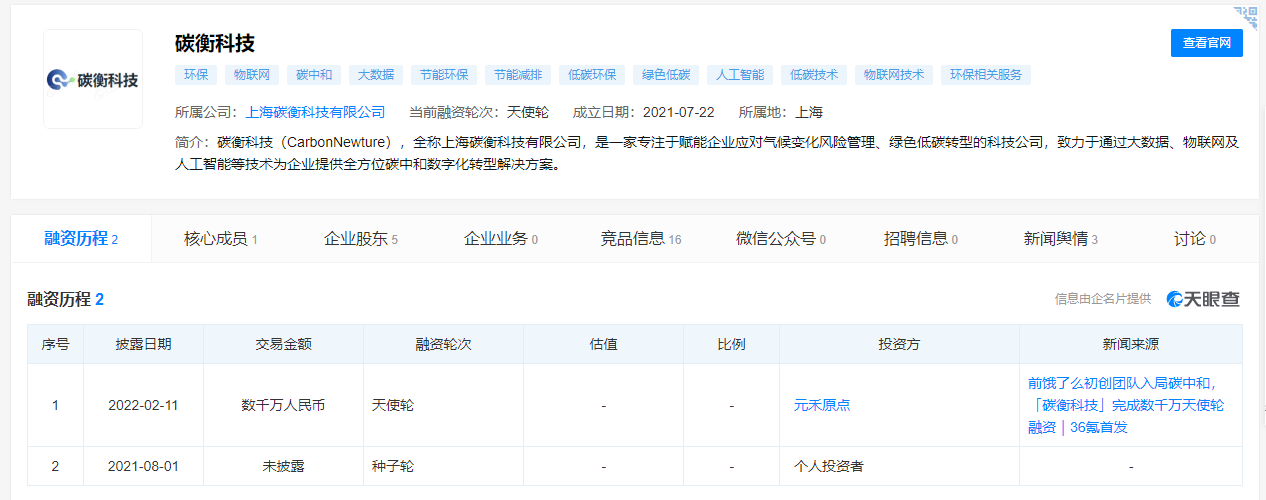Select the 物联网技术 tag
Screen dimensions: 1266x500
[895, 75]
